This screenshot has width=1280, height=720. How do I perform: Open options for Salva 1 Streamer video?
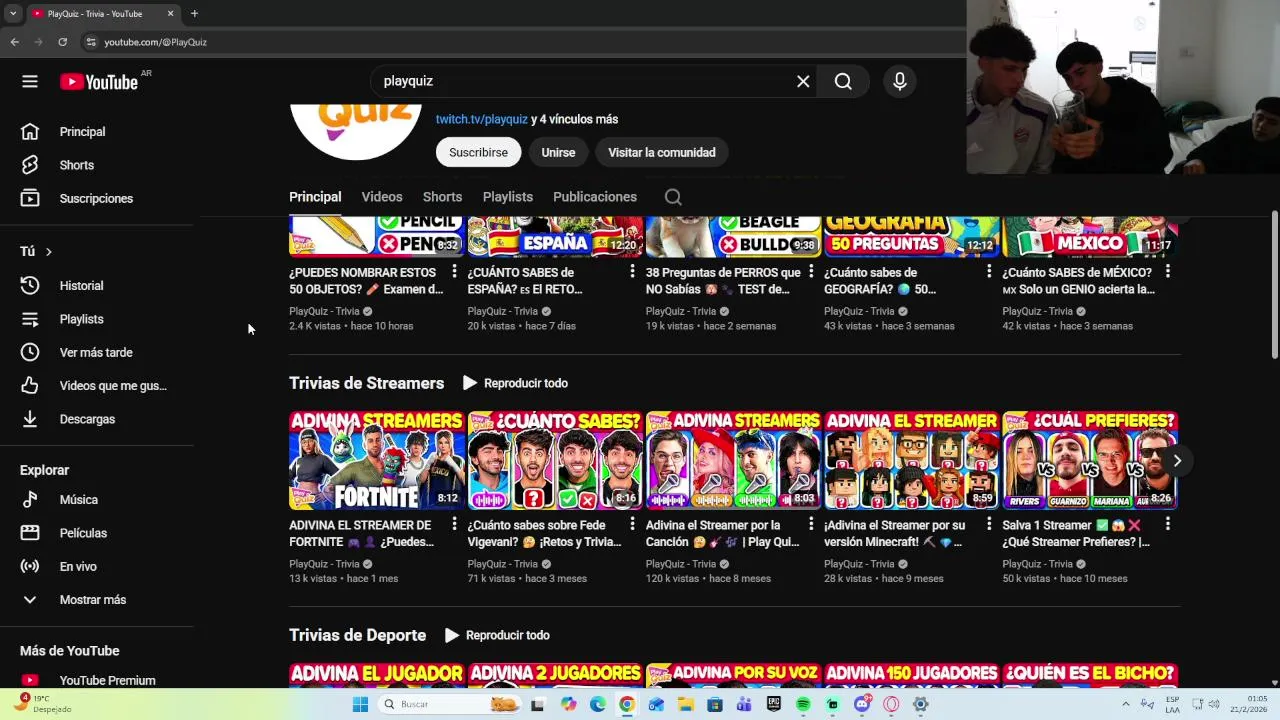coord(1167,524)
